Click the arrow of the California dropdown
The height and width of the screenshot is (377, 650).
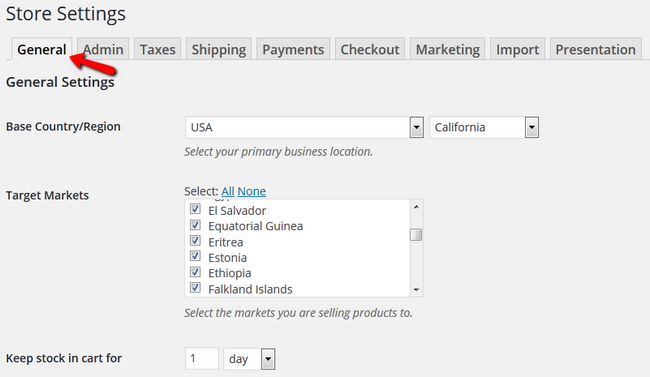(531, 127)
